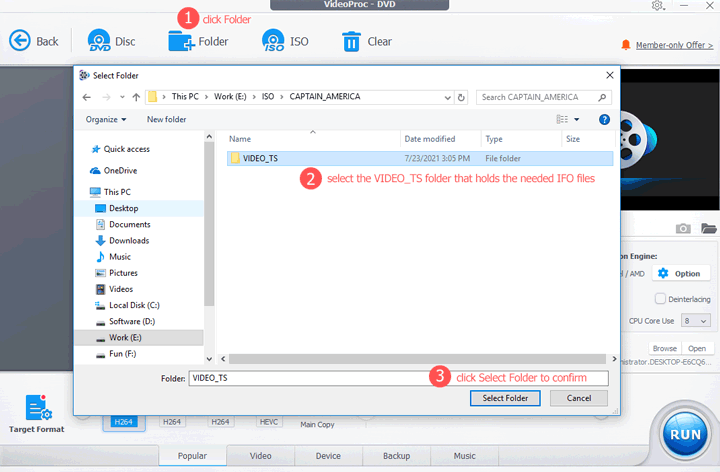Click New folder in the dialog toolbar
This screenshot has width=720, height=472.
coord(166,119)
